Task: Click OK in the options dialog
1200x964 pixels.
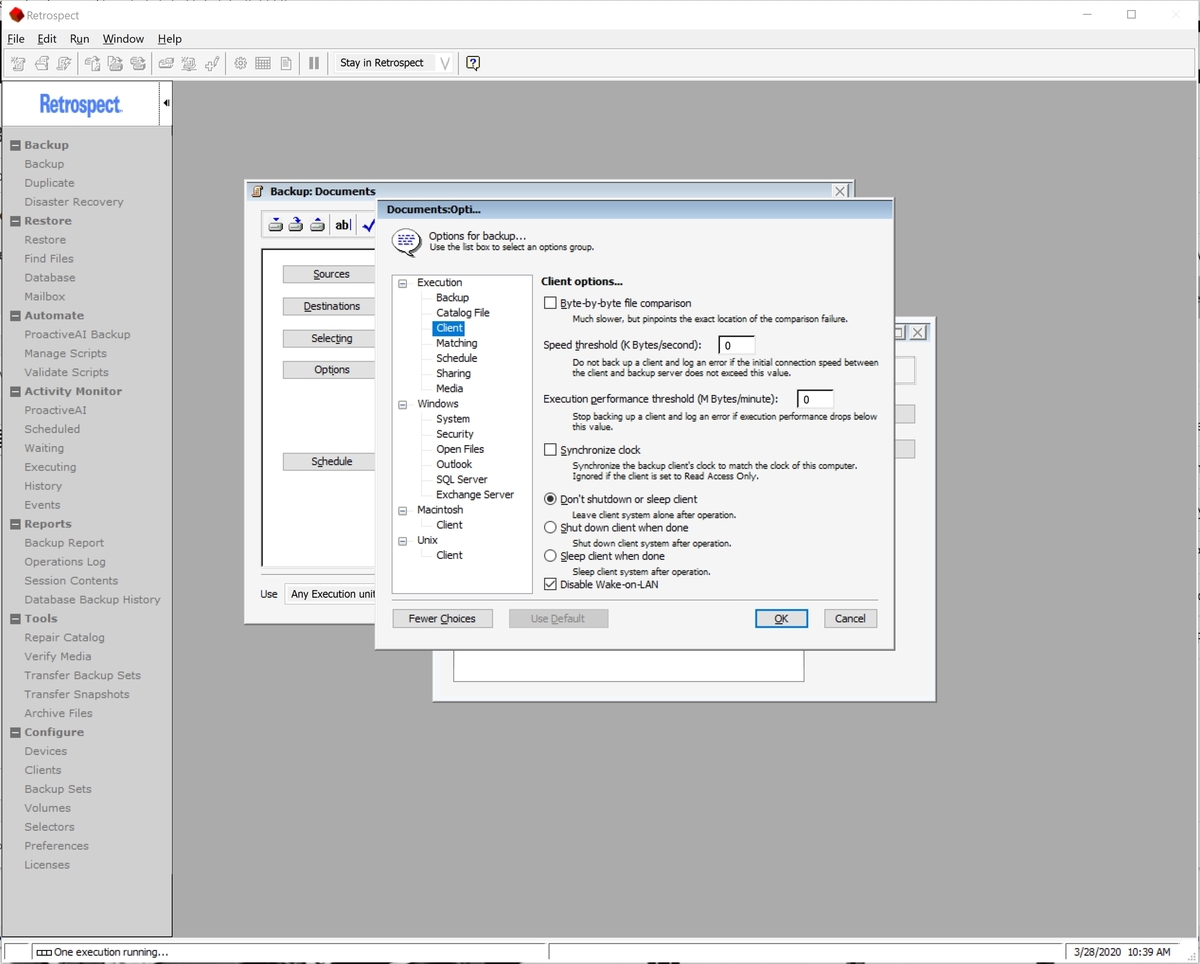Action: click(x=781, y=619)
